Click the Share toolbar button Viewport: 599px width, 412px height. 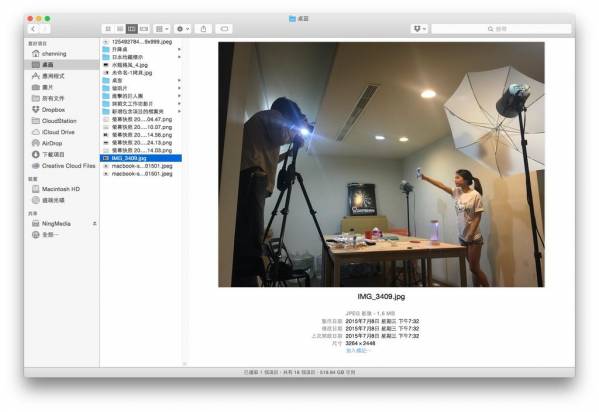[204, 29]
